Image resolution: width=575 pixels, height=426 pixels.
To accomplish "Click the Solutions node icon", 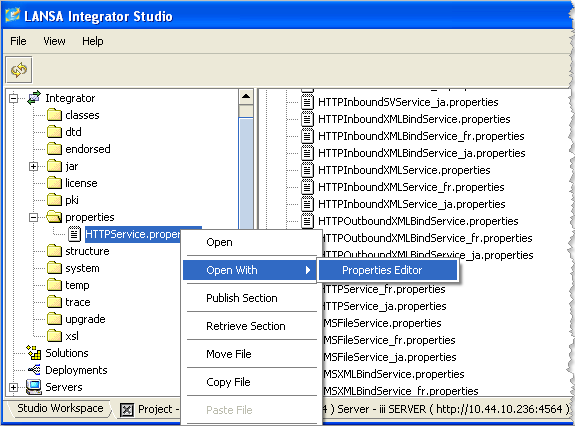I will [x=34, y=353].
